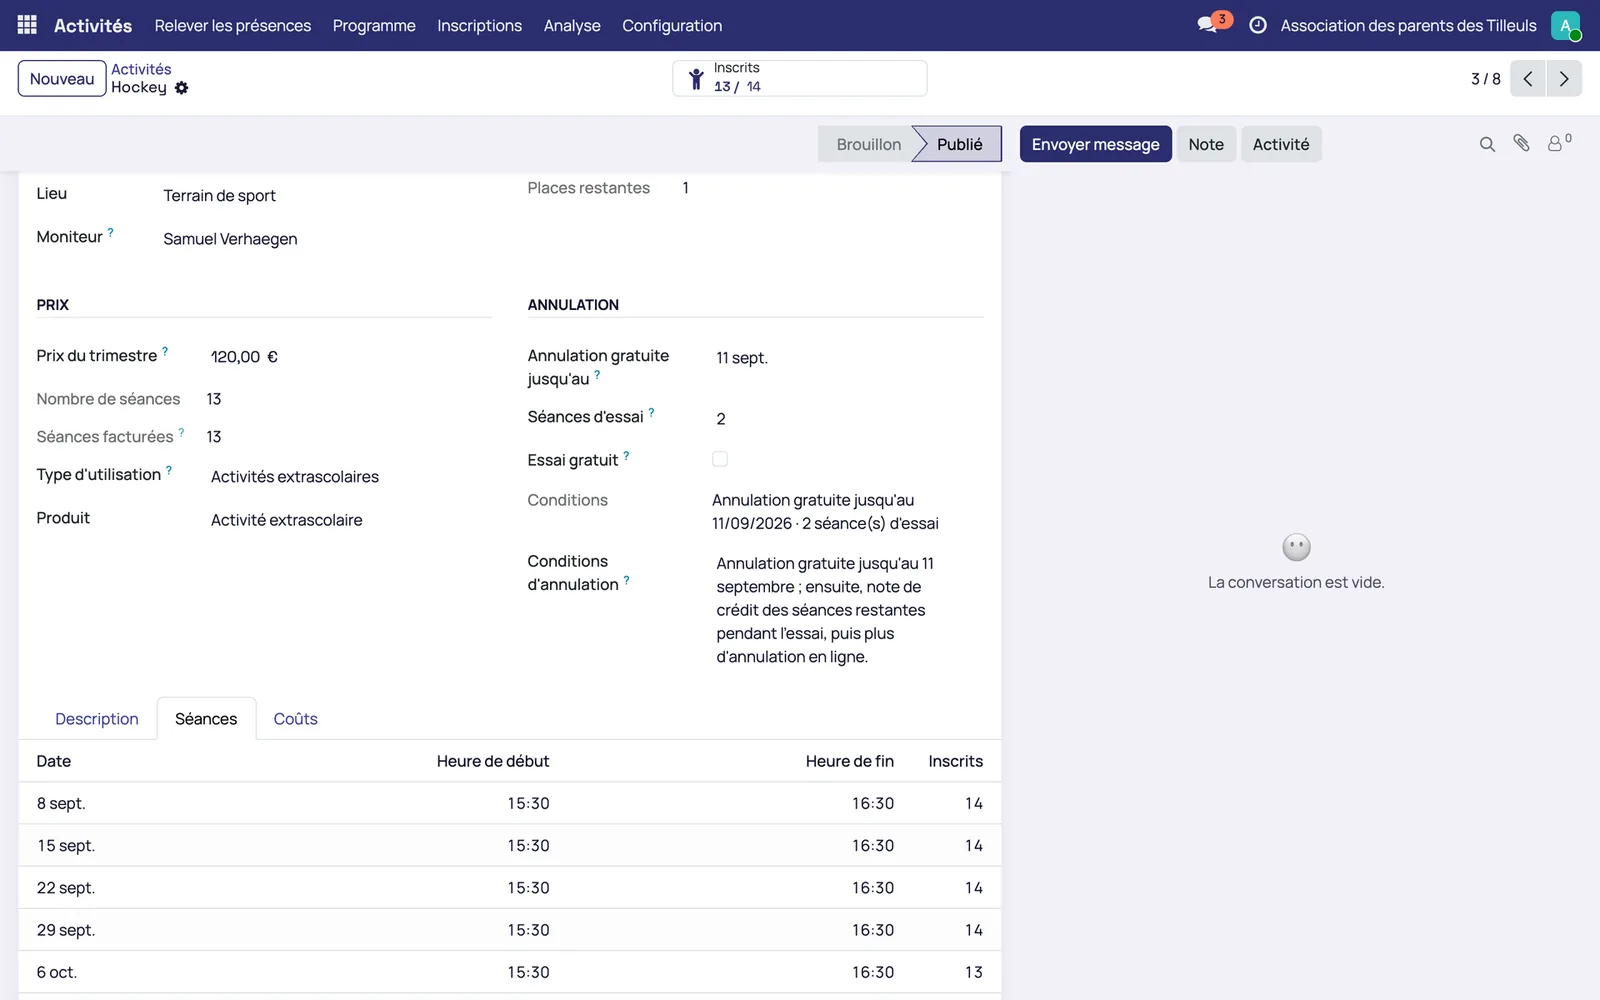Show help tooltip for Essai gratuit
The width and height of the screenshot is (1600, 1000).
click(x=626, y=455)
